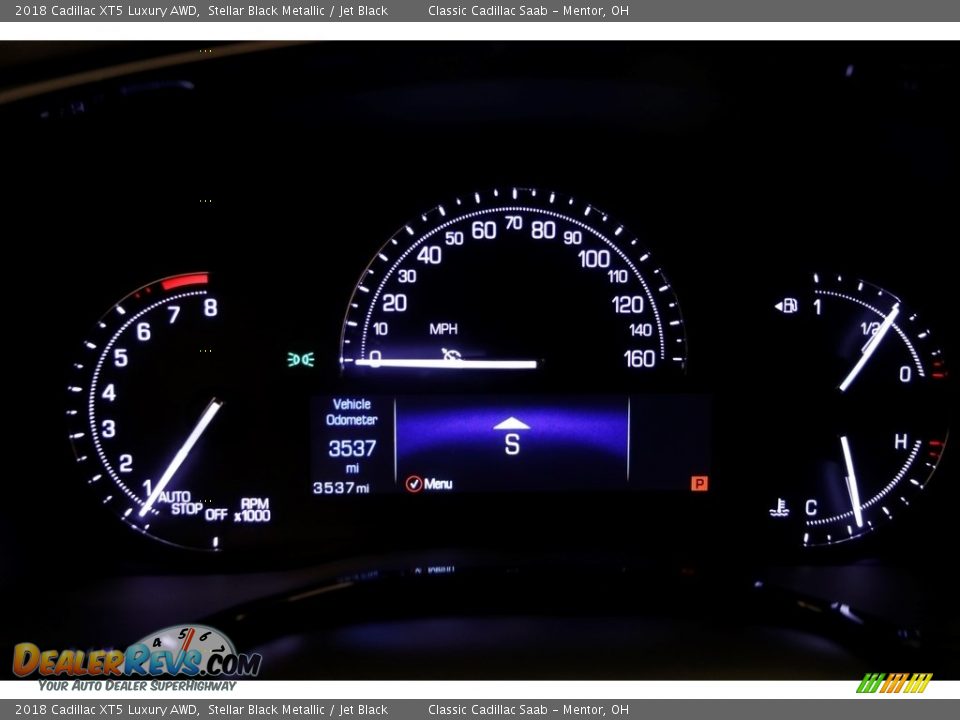960x720 pixels.
Task: Click the orange P parking indicator
Action: tap(699, 484)
